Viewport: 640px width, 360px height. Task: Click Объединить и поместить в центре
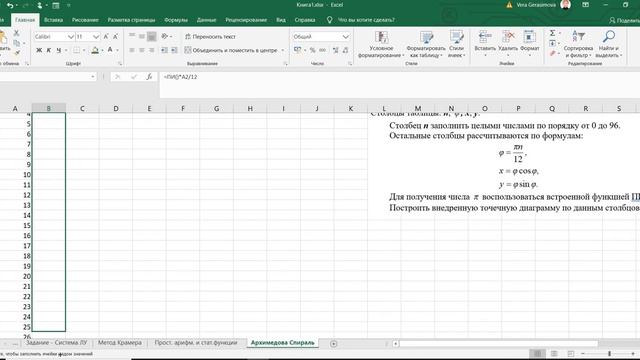point(231,50)
